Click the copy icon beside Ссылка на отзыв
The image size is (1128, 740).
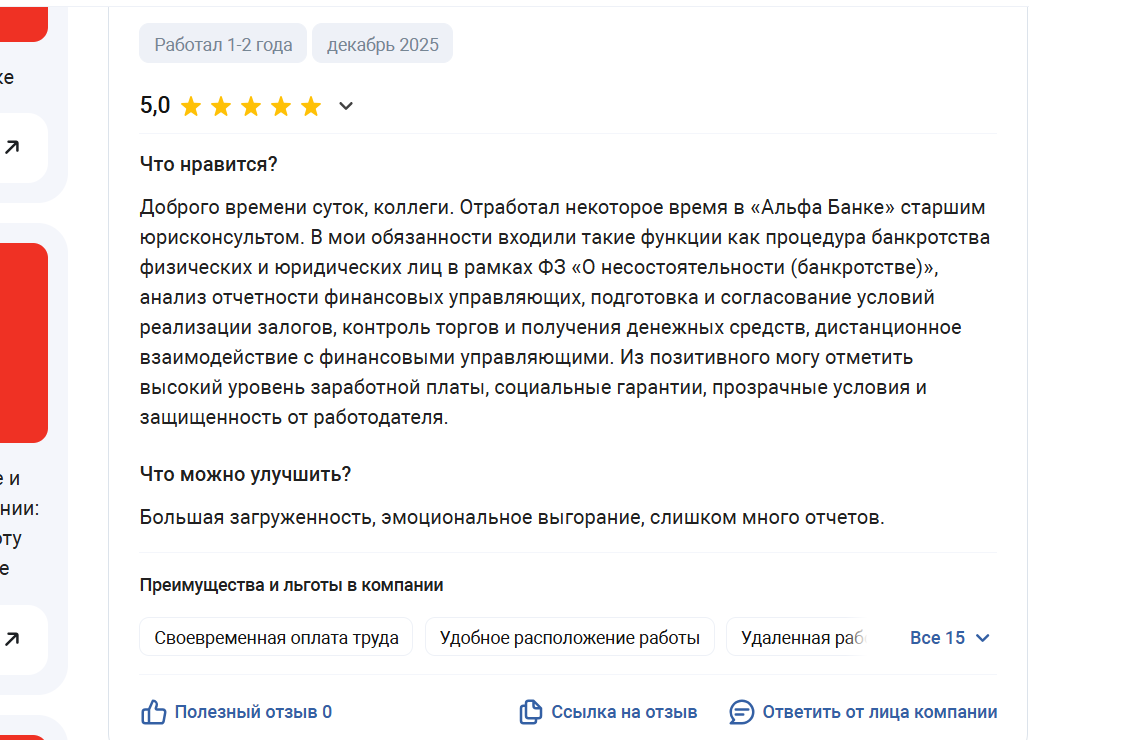(x=530, y=712)
